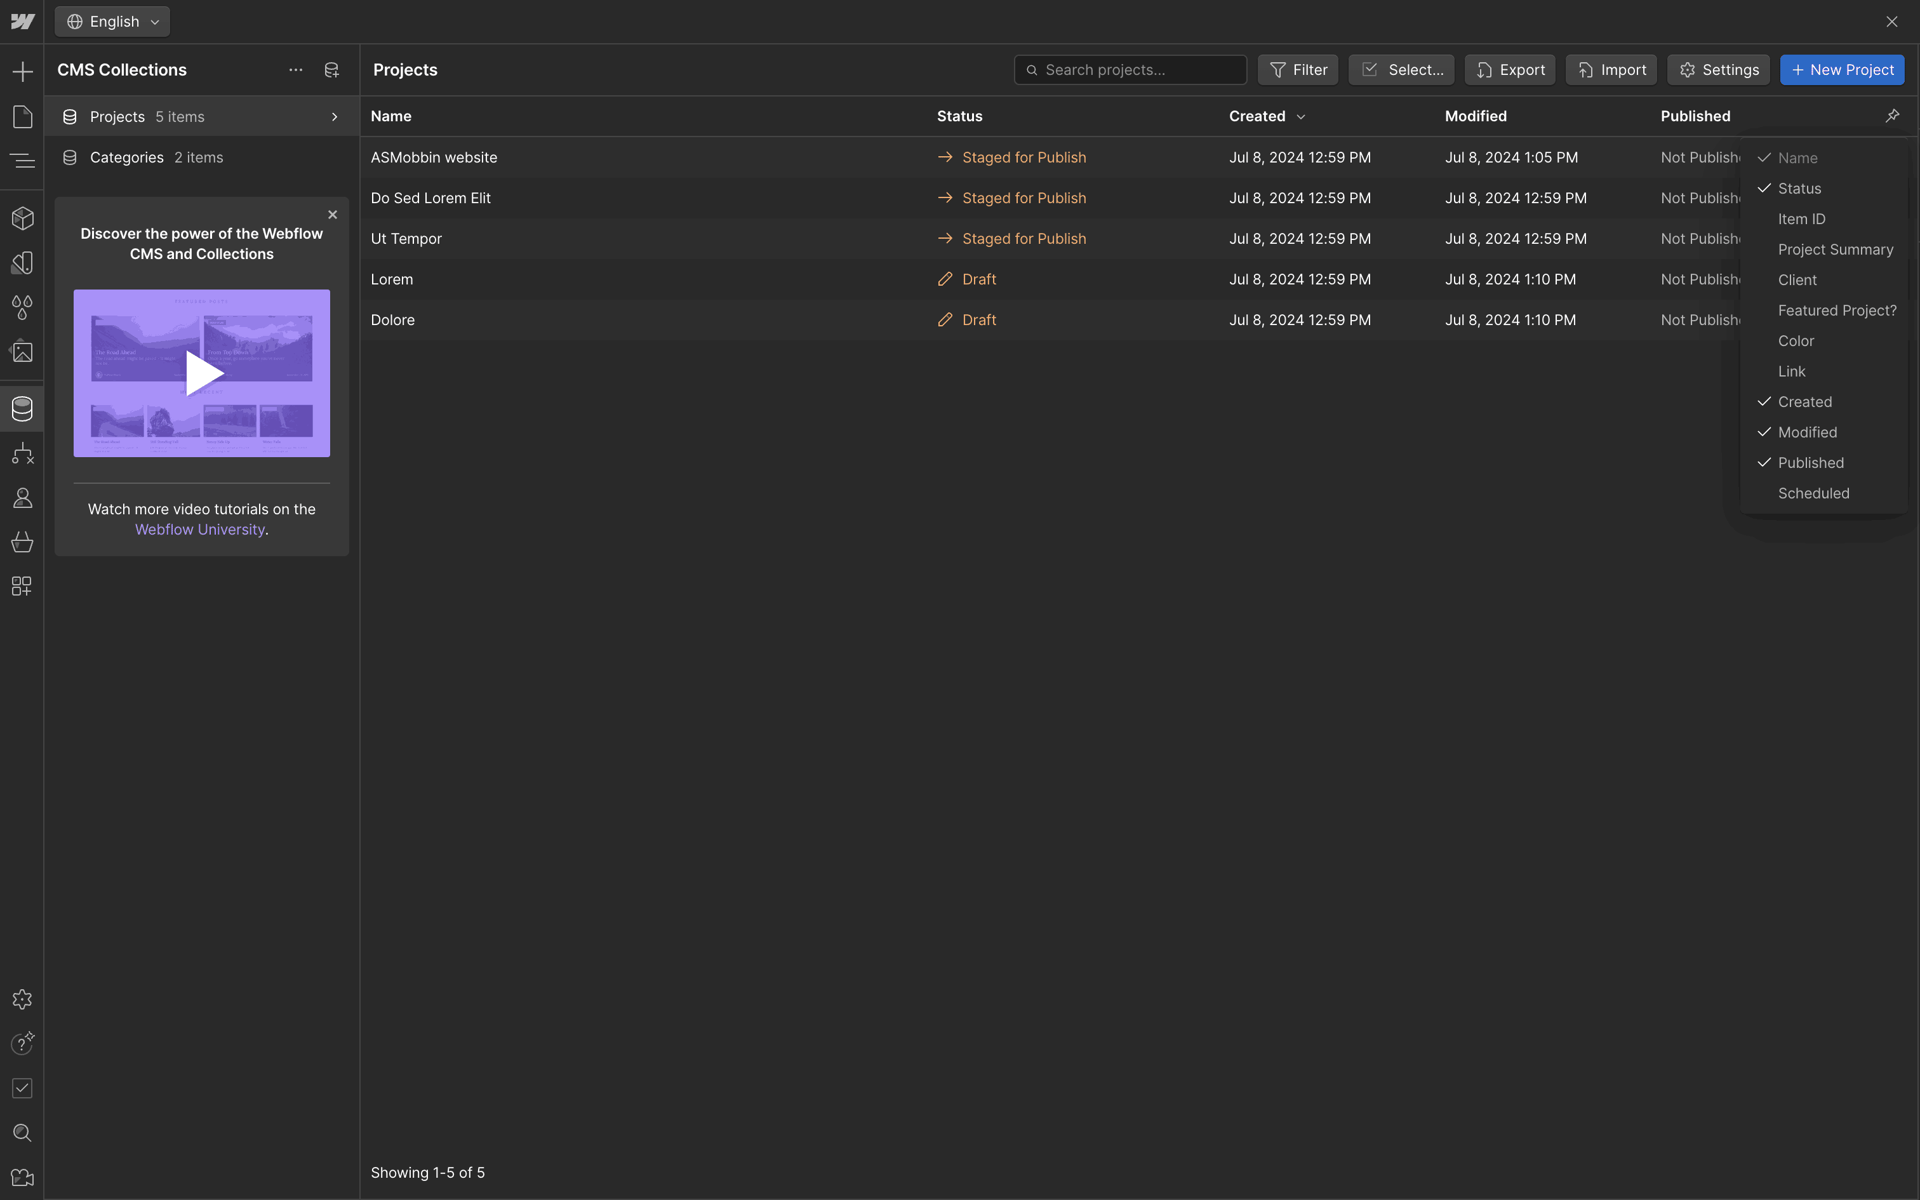
Task: Open the Filter options
Action: tap(1298, 70)
